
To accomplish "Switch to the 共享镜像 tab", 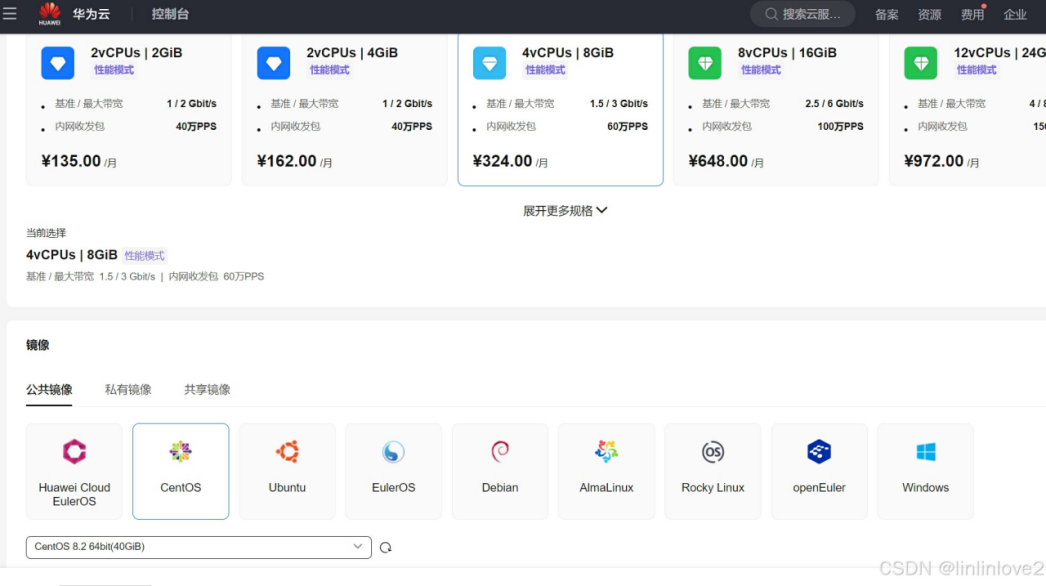I will (x=207, y=390).
